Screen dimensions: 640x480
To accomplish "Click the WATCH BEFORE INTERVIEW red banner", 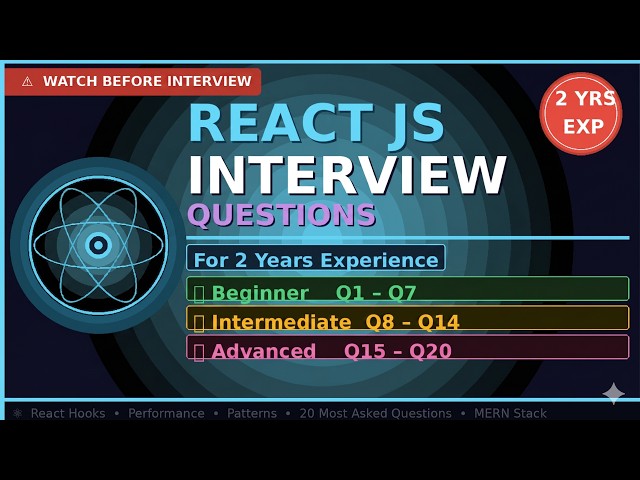I will pos(133,81).
